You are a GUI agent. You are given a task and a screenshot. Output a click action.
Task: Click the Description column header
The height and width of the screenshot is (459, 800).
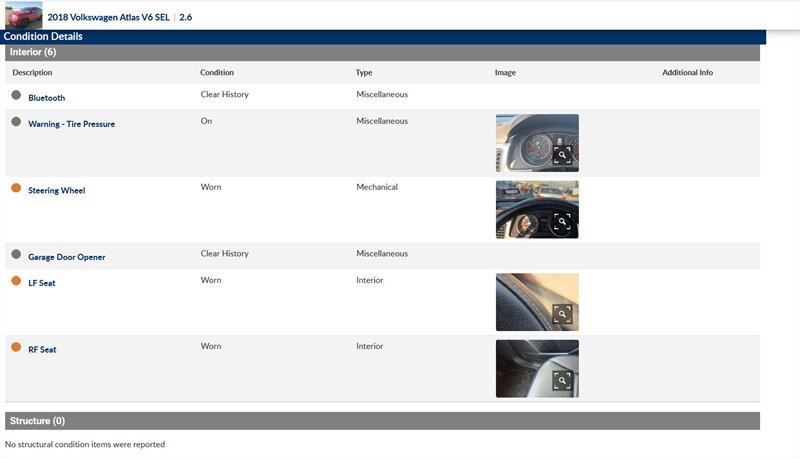(x=32, y=72)
